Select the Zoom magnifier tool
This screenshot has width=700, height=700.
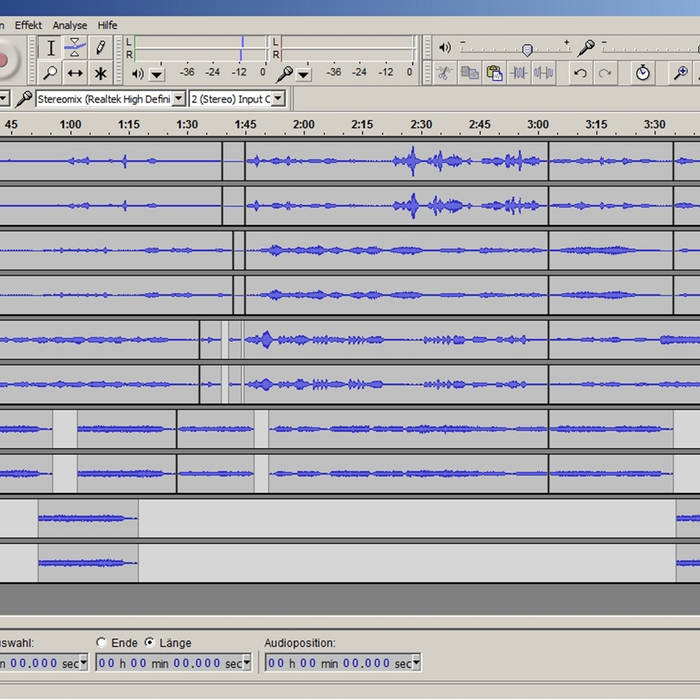coord(51,73)
